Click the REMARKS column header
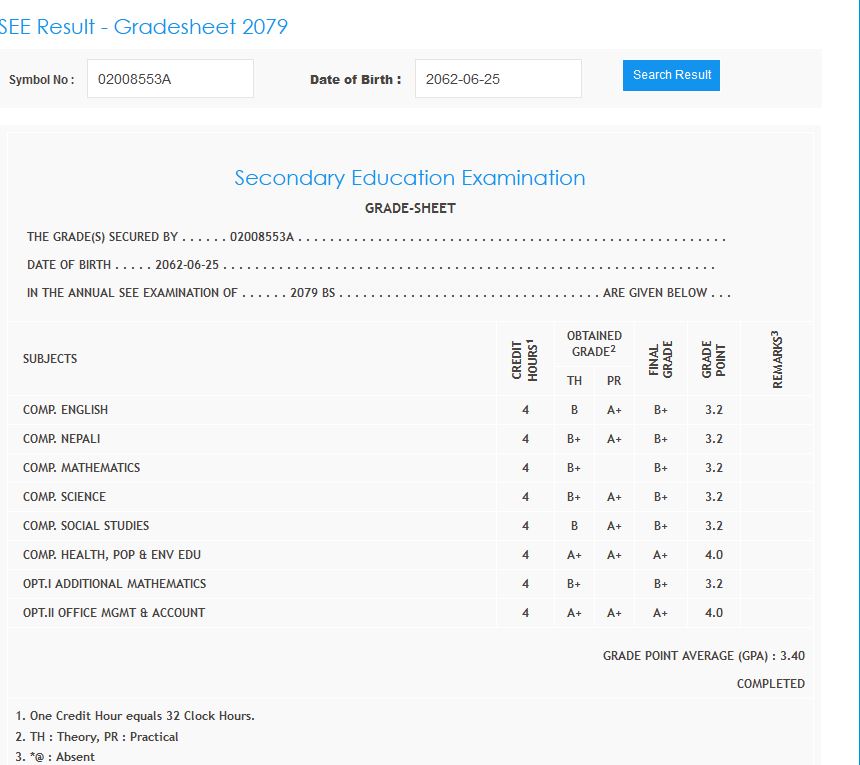This screenshot has height=765, width=860. point(777,359)
